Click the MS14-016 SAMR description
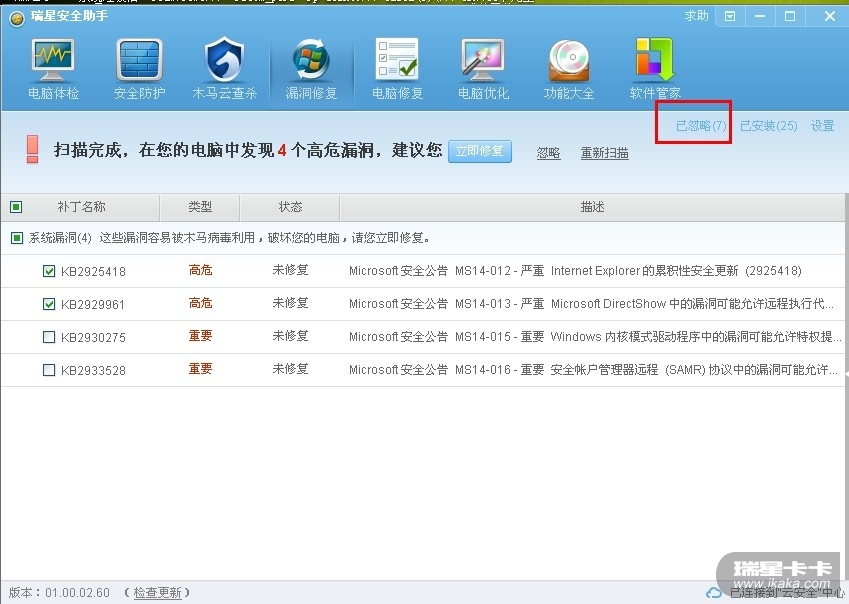Viewport: 849px width, 604px height. (x=594, y=370)
